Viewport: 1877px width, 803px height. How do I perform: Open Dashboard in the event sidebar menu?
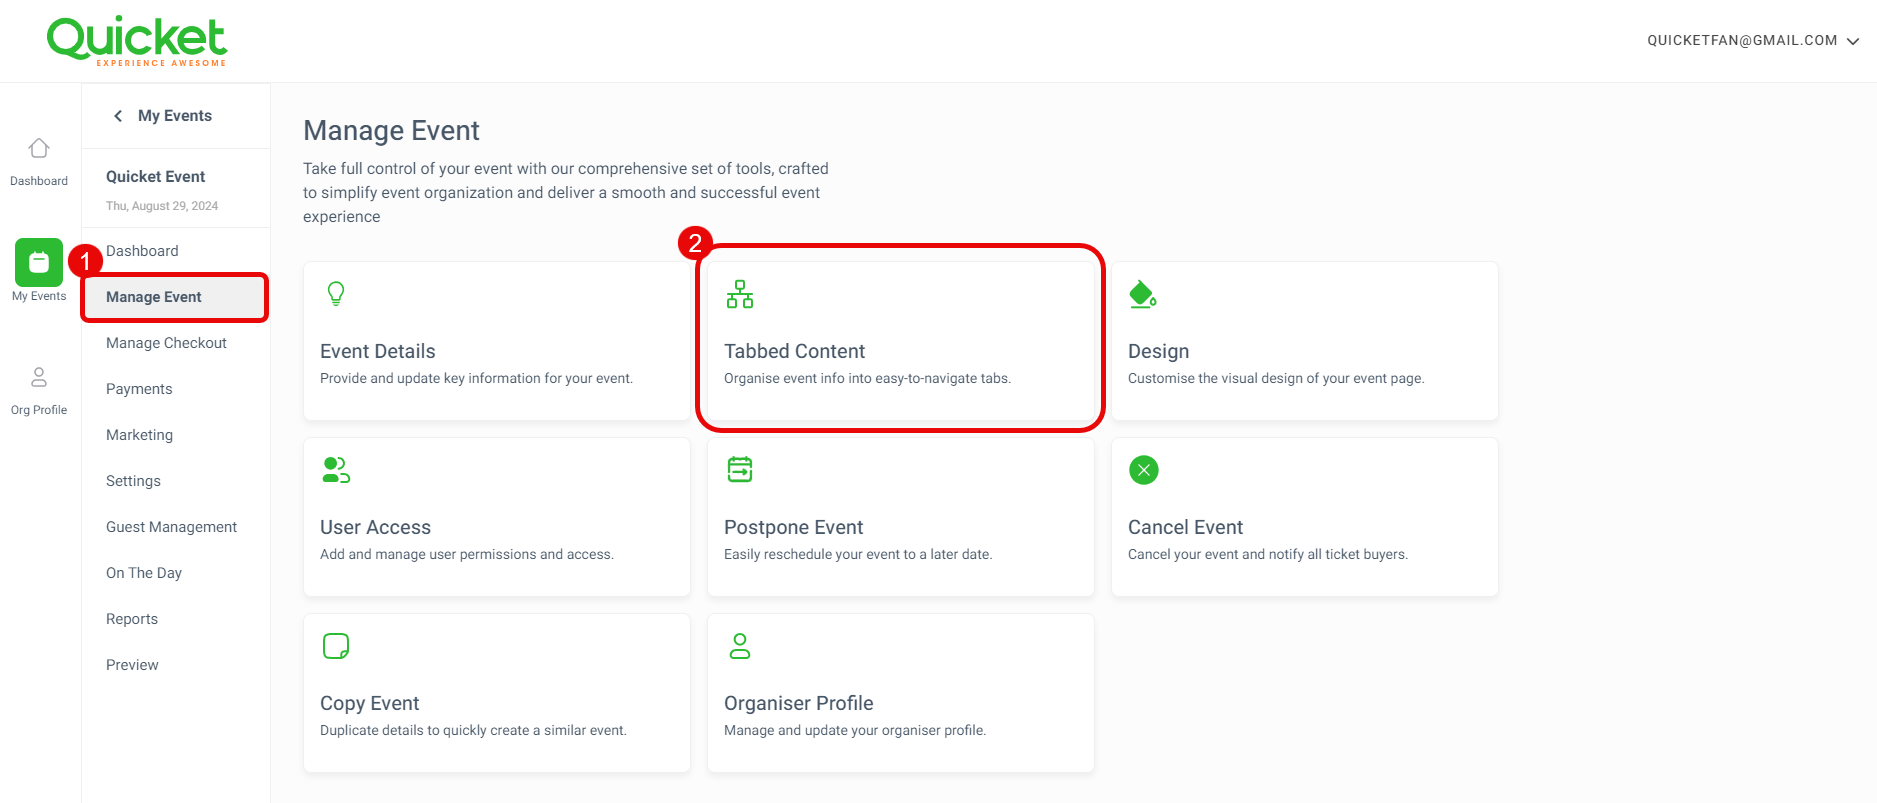click(142, 251)
